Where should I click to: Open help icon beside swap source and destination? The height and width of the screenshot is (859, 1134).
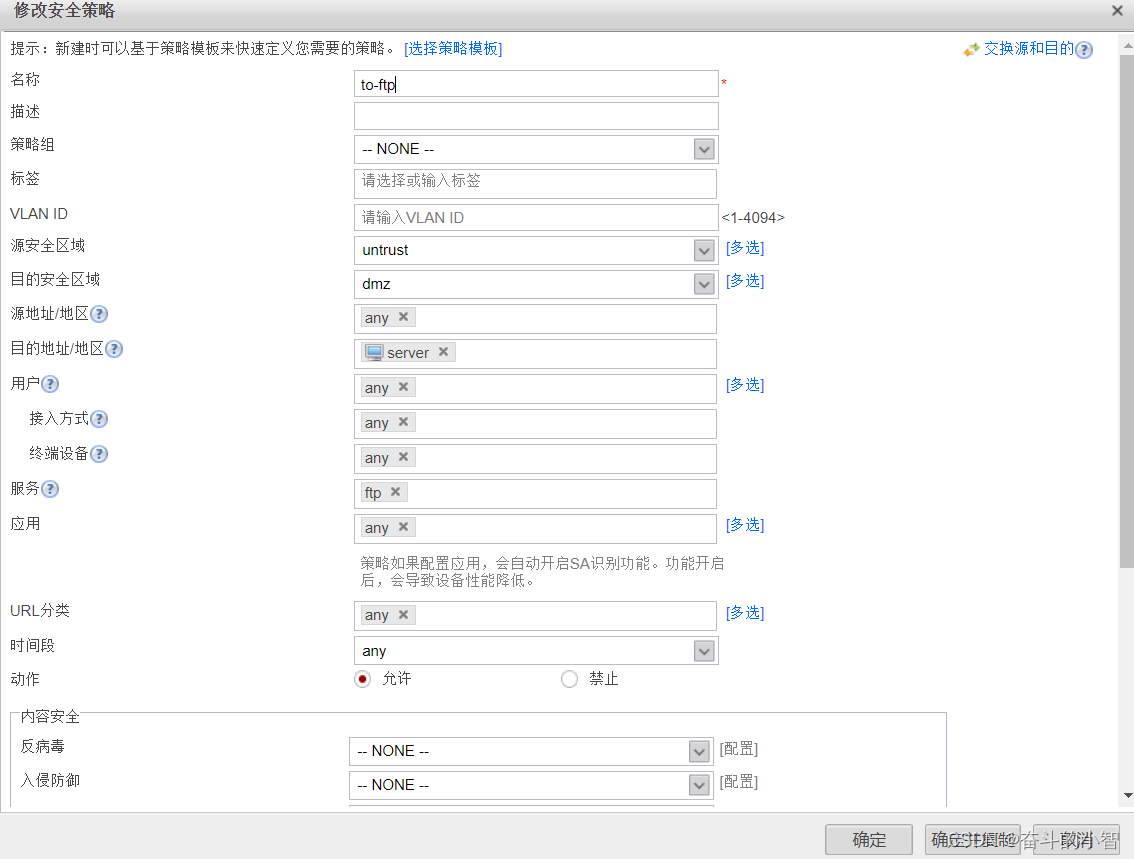(1083, 49)
